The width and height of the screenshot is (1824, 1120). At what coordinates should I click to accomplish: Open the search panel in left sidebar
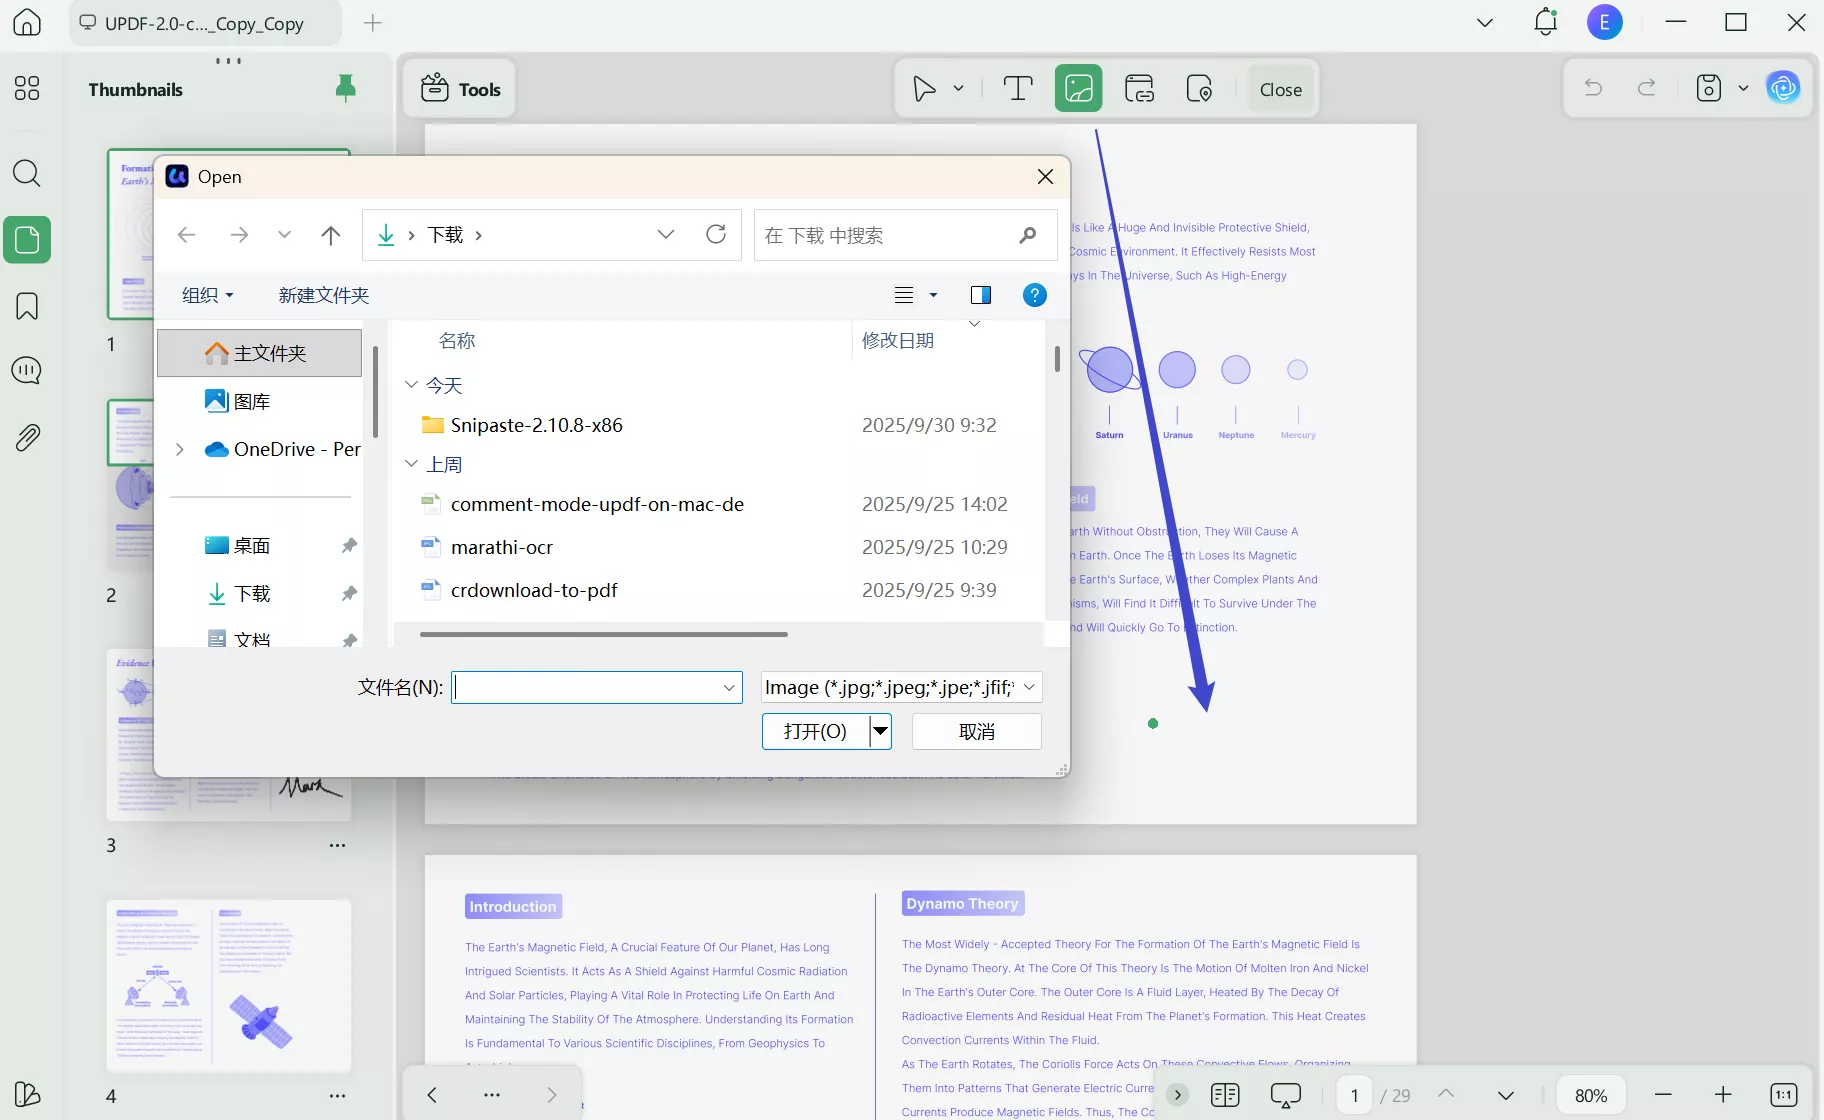pyautogui.click(x=27, y=174)
